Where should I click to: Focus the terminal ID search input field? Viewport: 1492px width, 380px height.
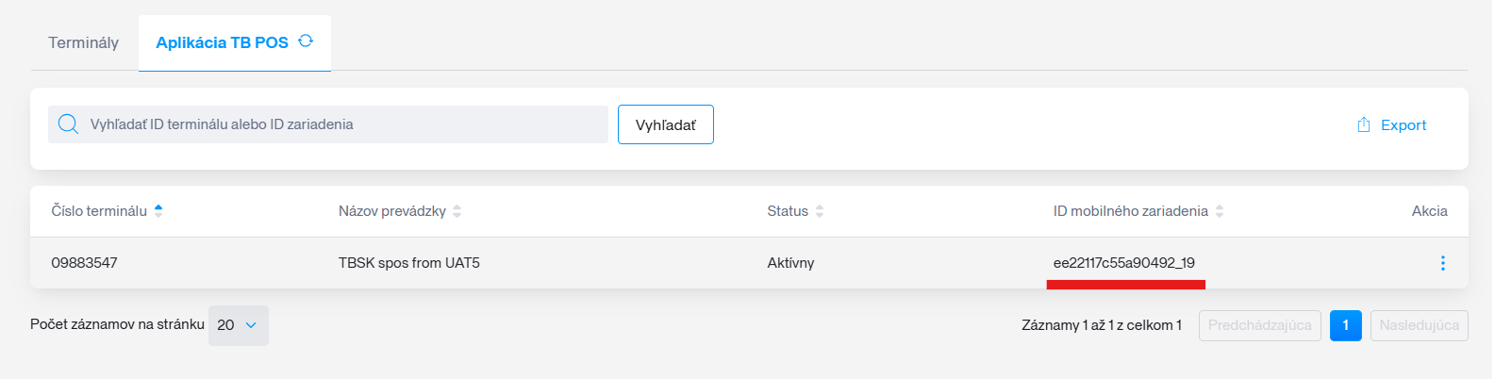coord(328,124)
